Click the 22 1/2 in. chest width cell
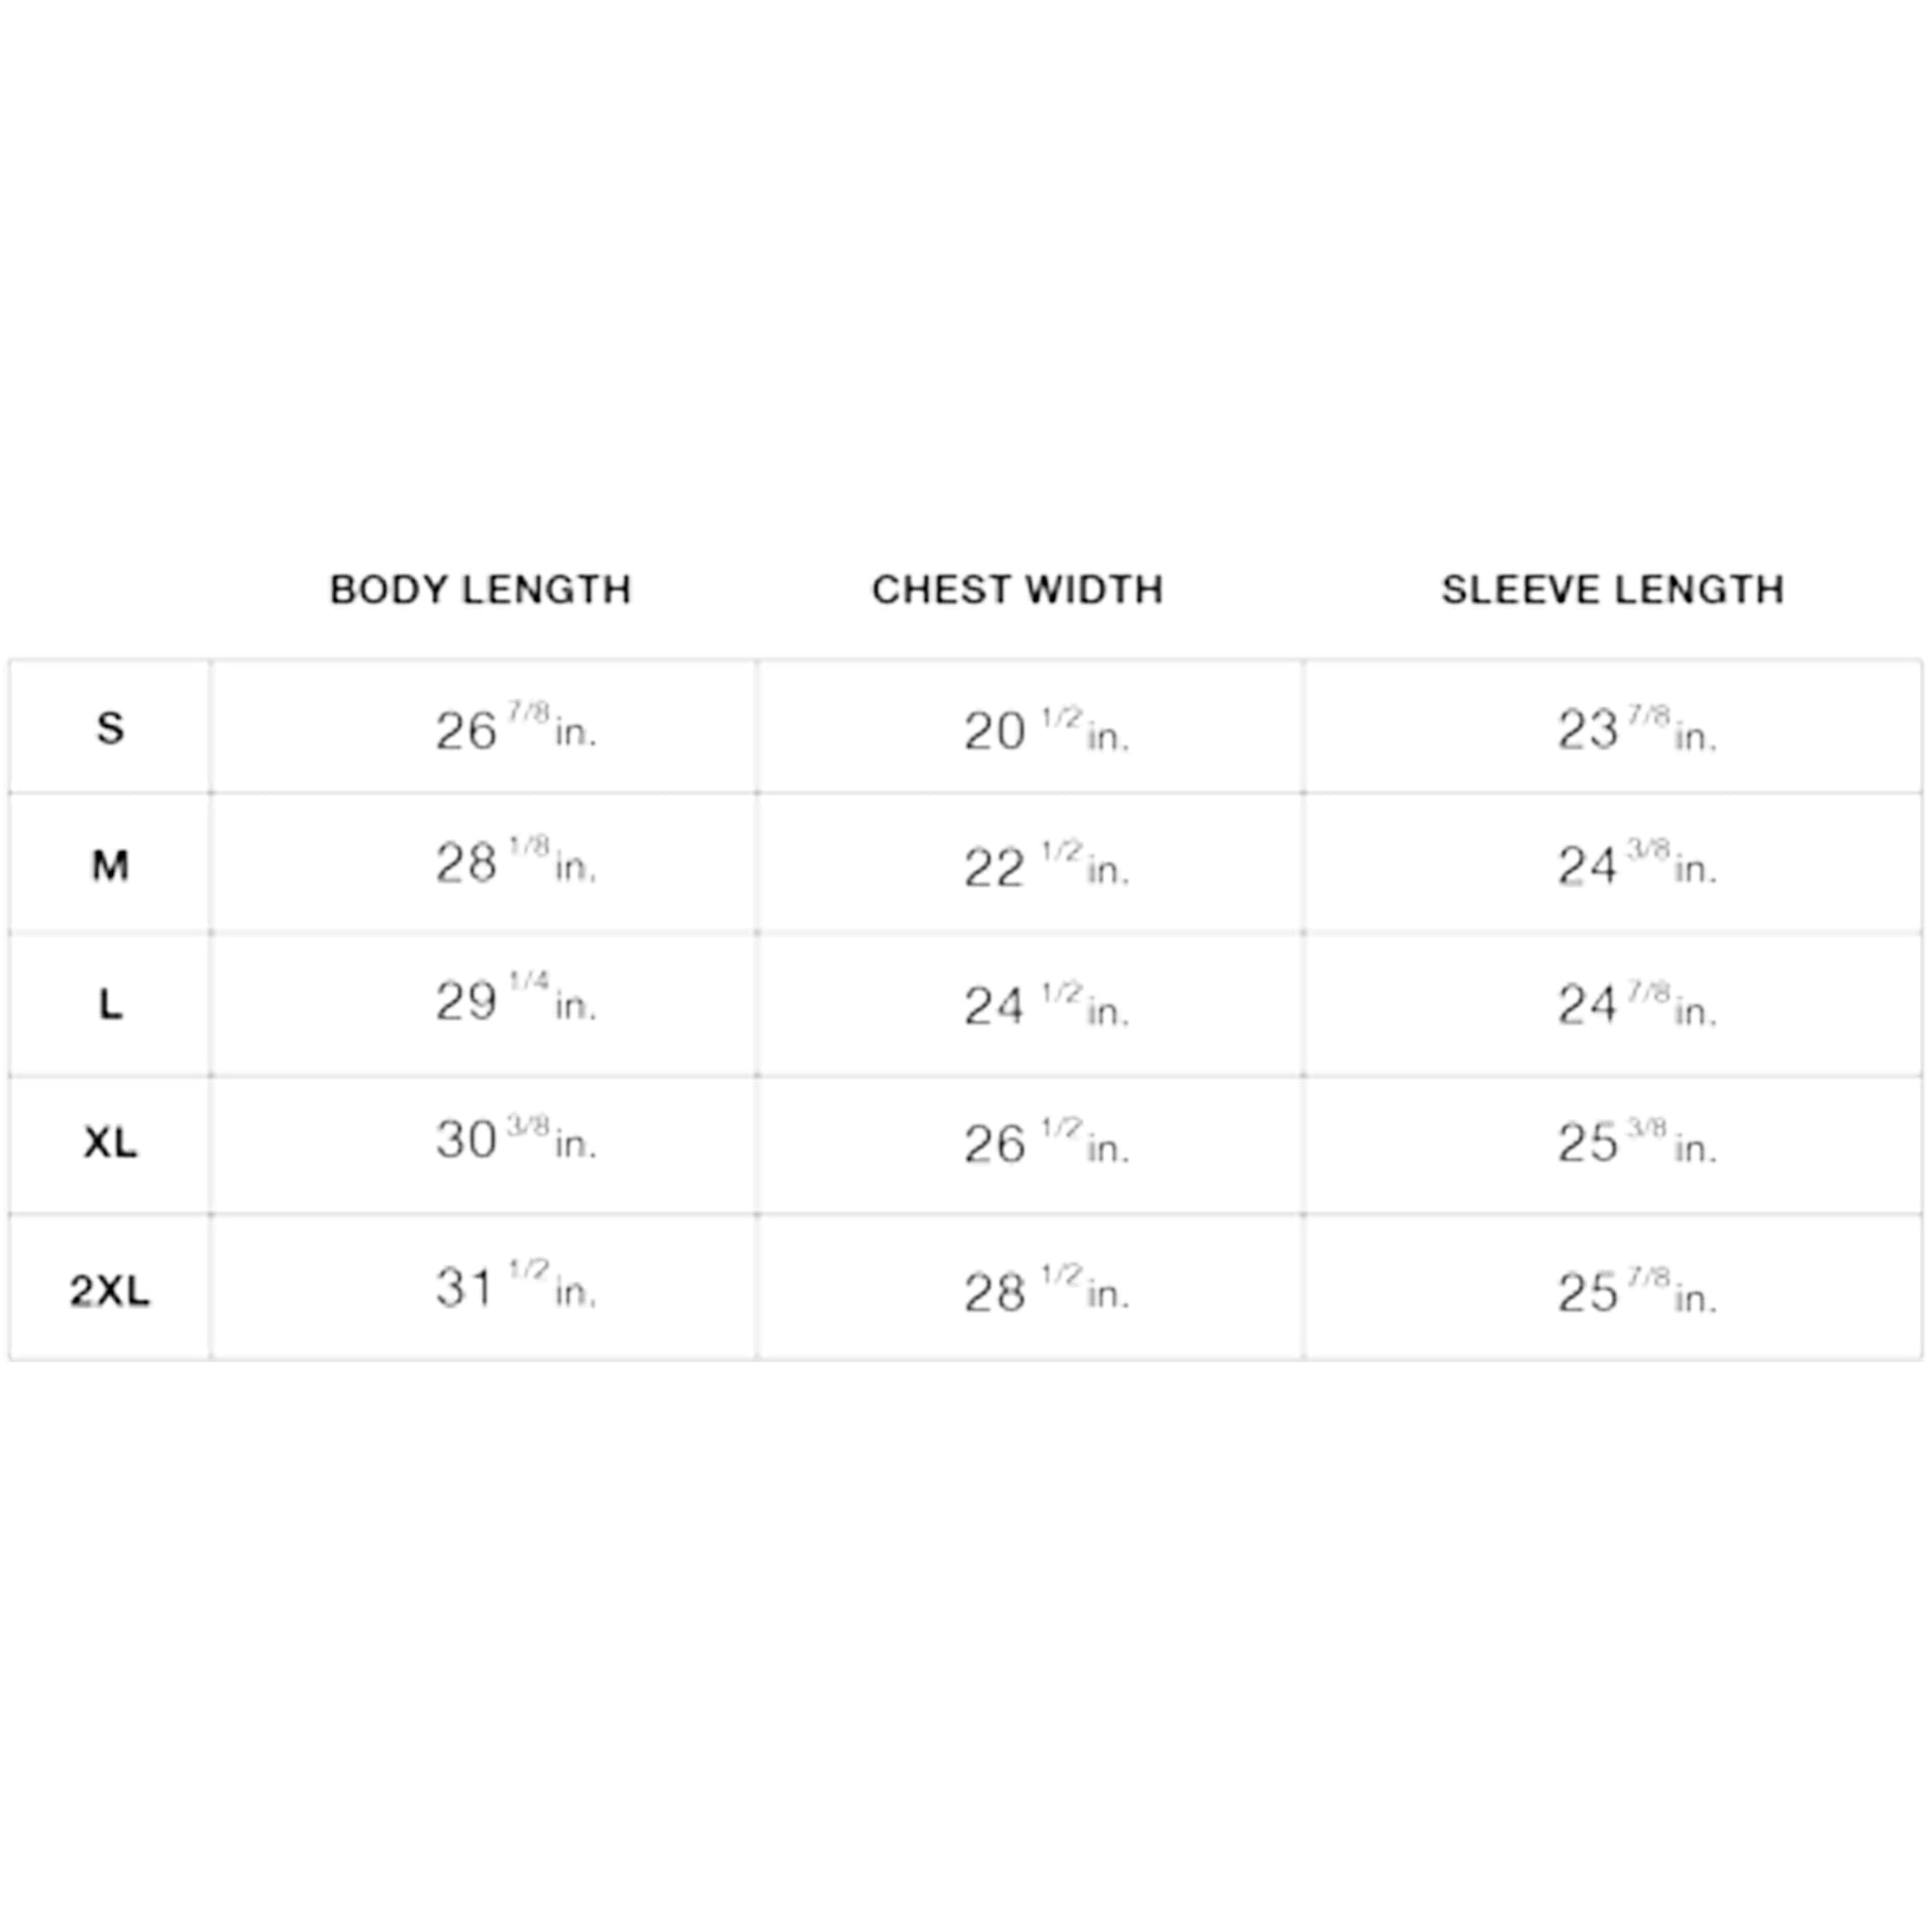 1030,864
